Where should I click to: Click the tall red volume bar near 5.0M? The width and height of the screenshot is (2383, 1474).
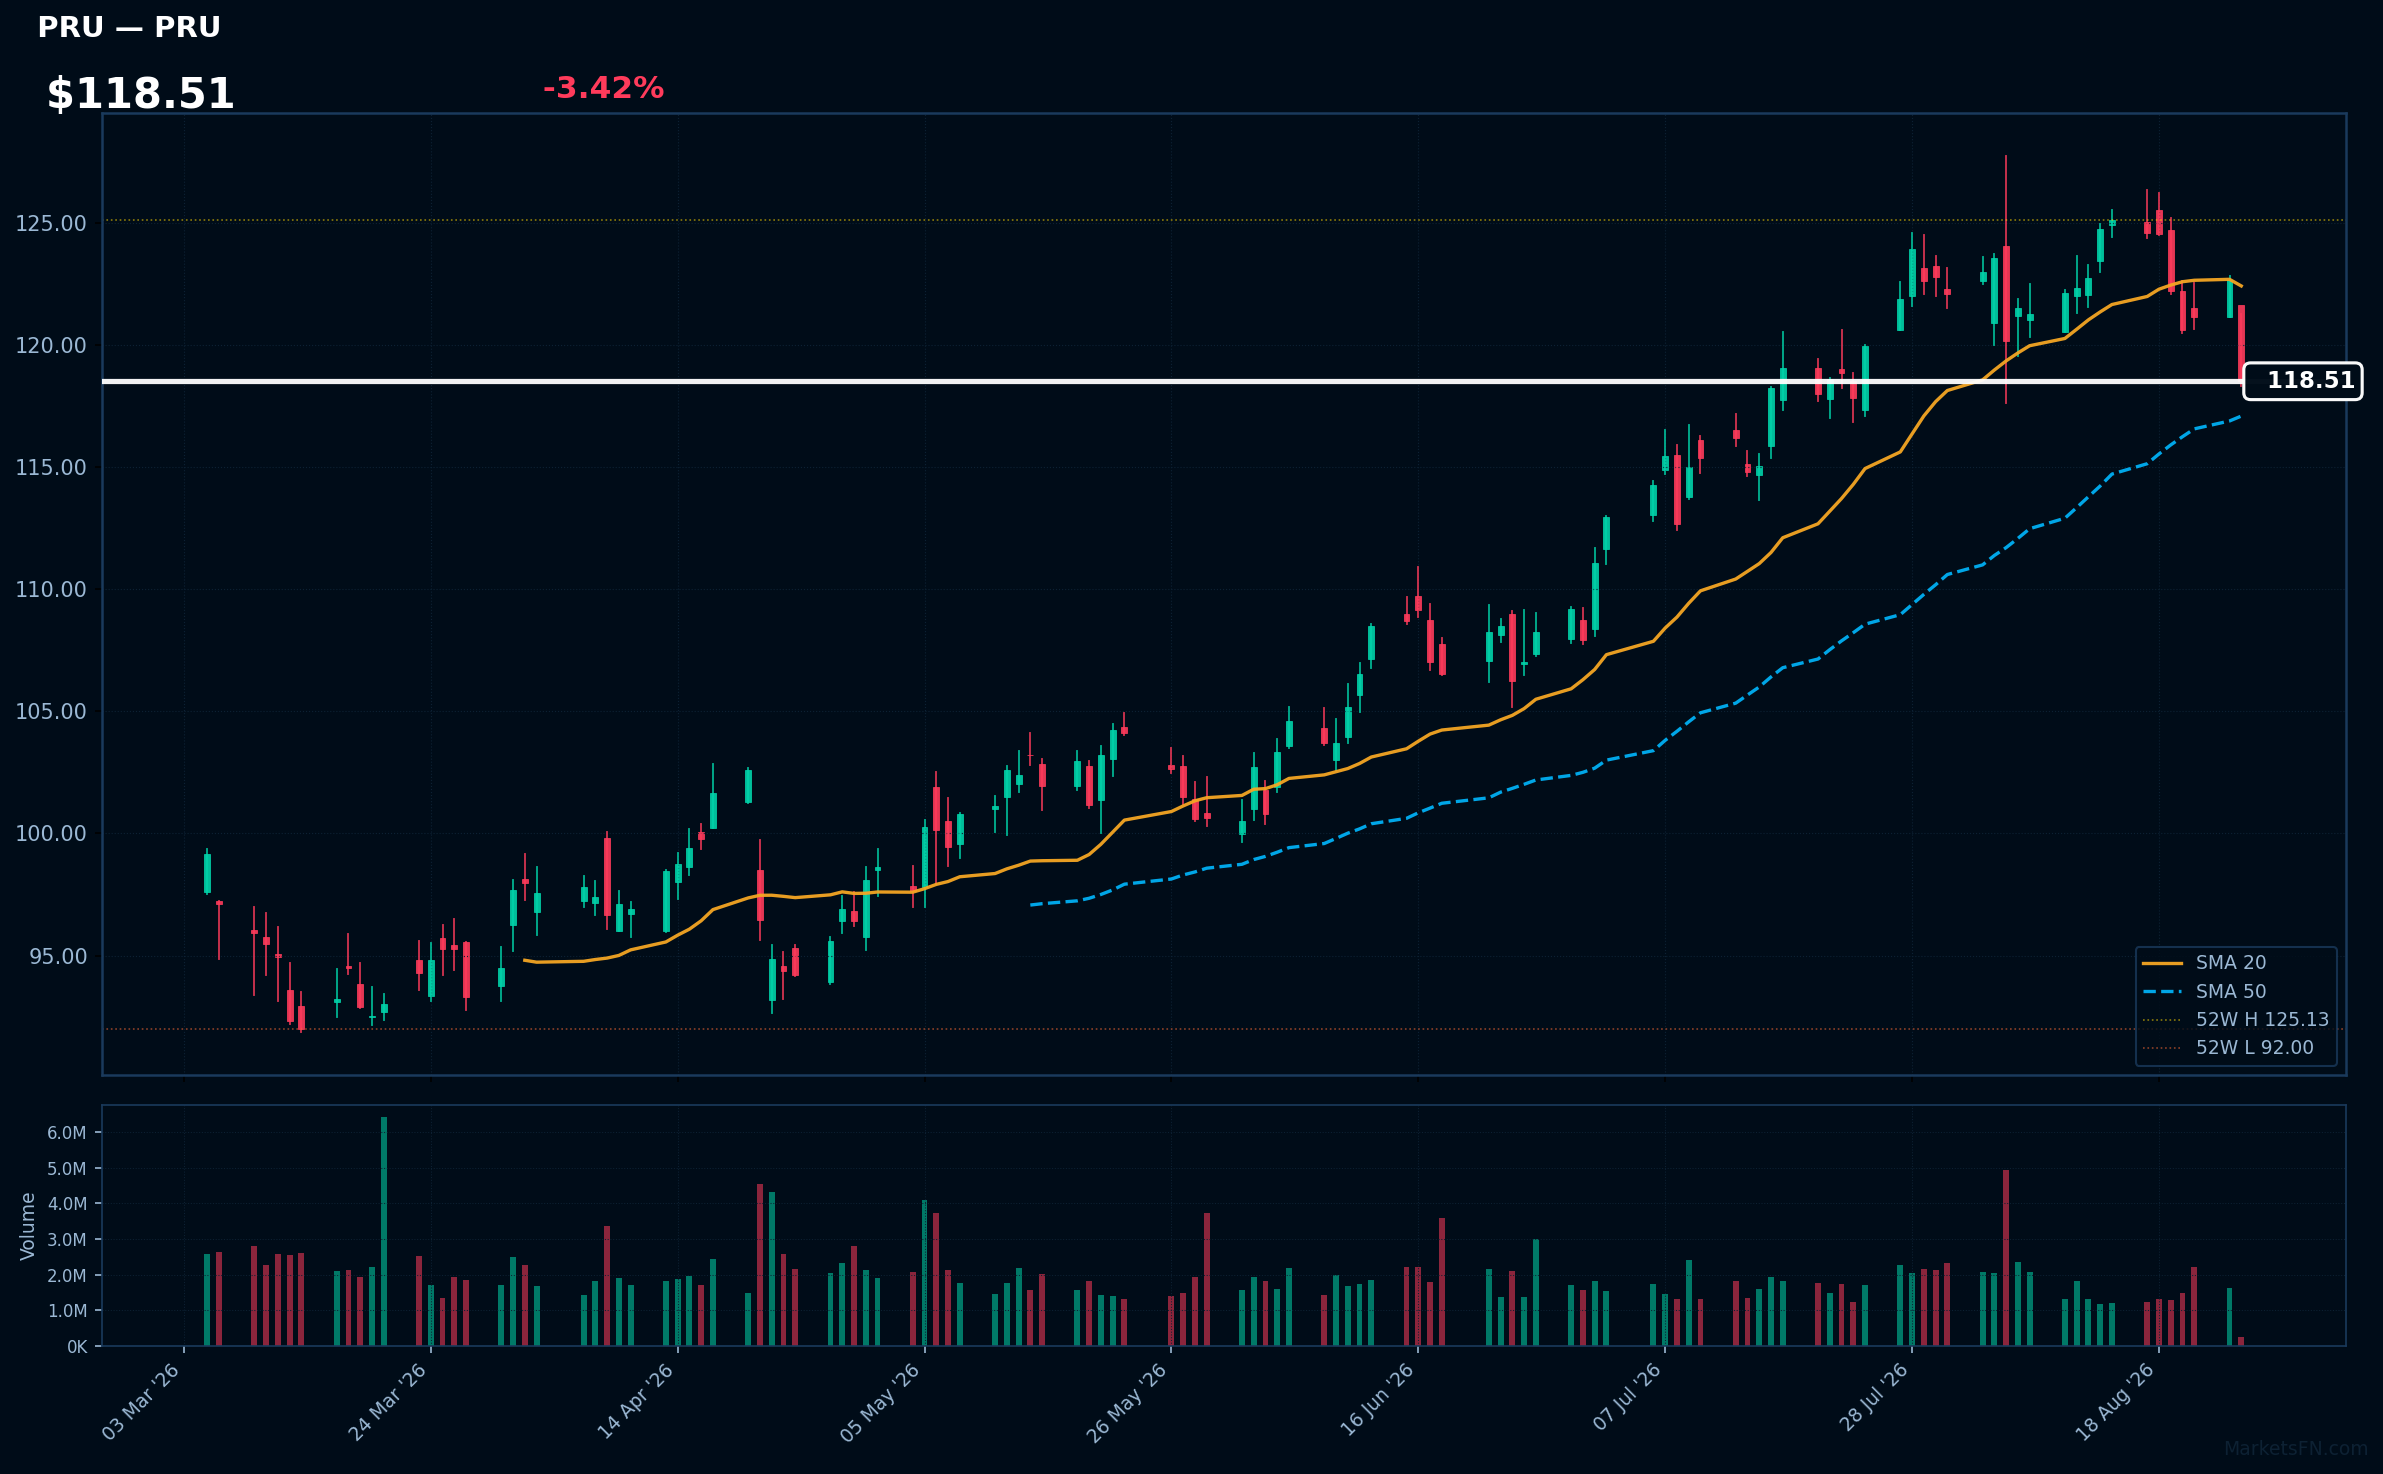[x=2006, y=1258]
